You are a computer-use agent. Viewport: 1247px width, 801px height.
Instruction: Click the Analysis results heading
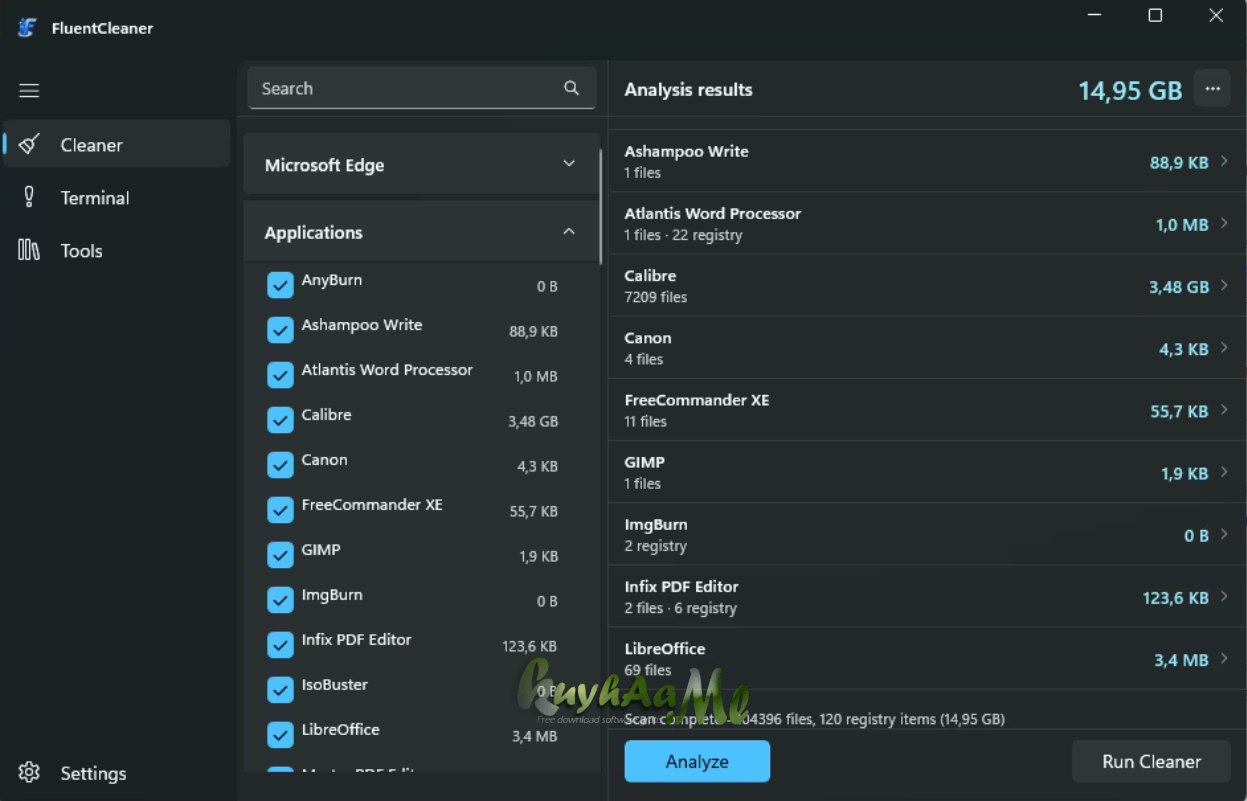pyautogui.click(x=688, y=89)
